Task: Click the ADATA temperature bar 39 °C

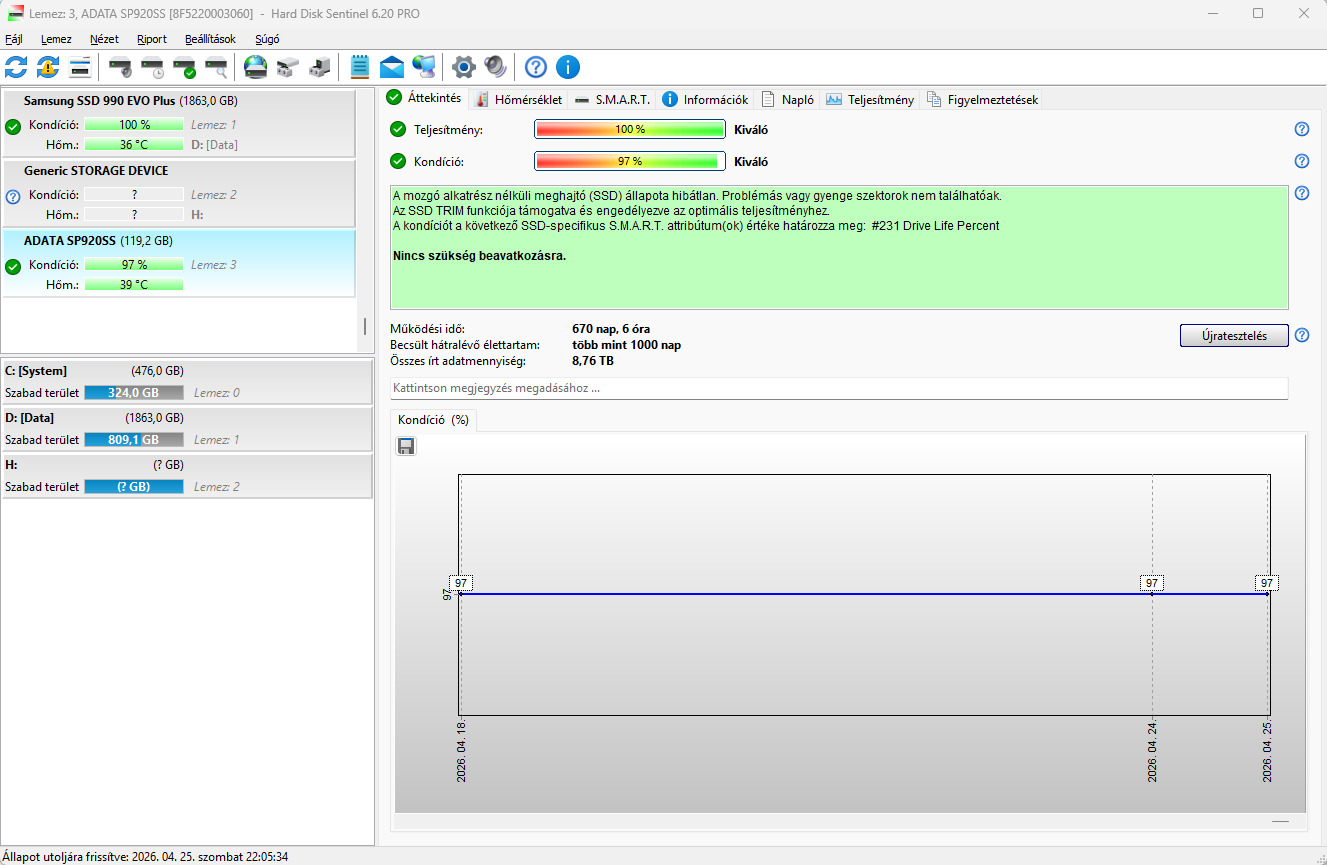Action: [x=134, y=285]
